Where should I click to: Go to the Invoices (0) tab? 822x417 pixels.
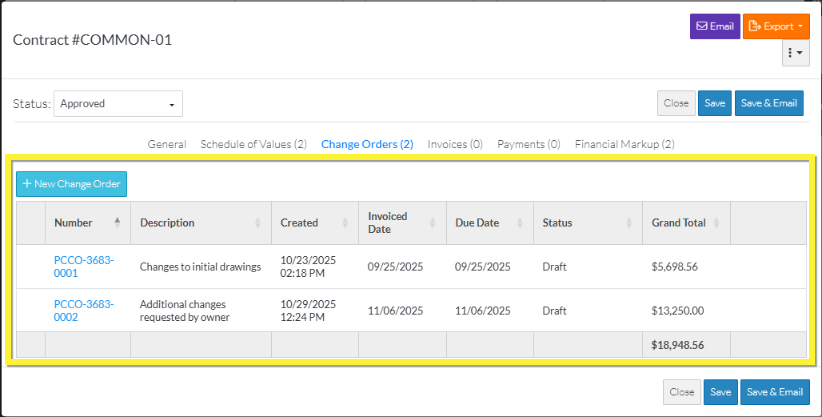pyautogui.click(x=455, y=144)
